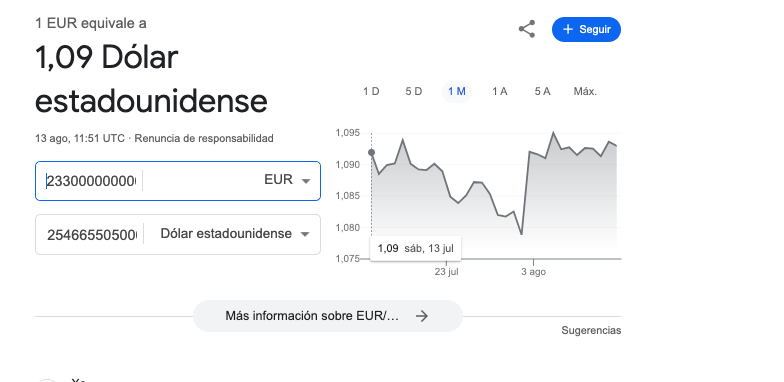Focus the EUR amount input field

click(x=91, y=181)
